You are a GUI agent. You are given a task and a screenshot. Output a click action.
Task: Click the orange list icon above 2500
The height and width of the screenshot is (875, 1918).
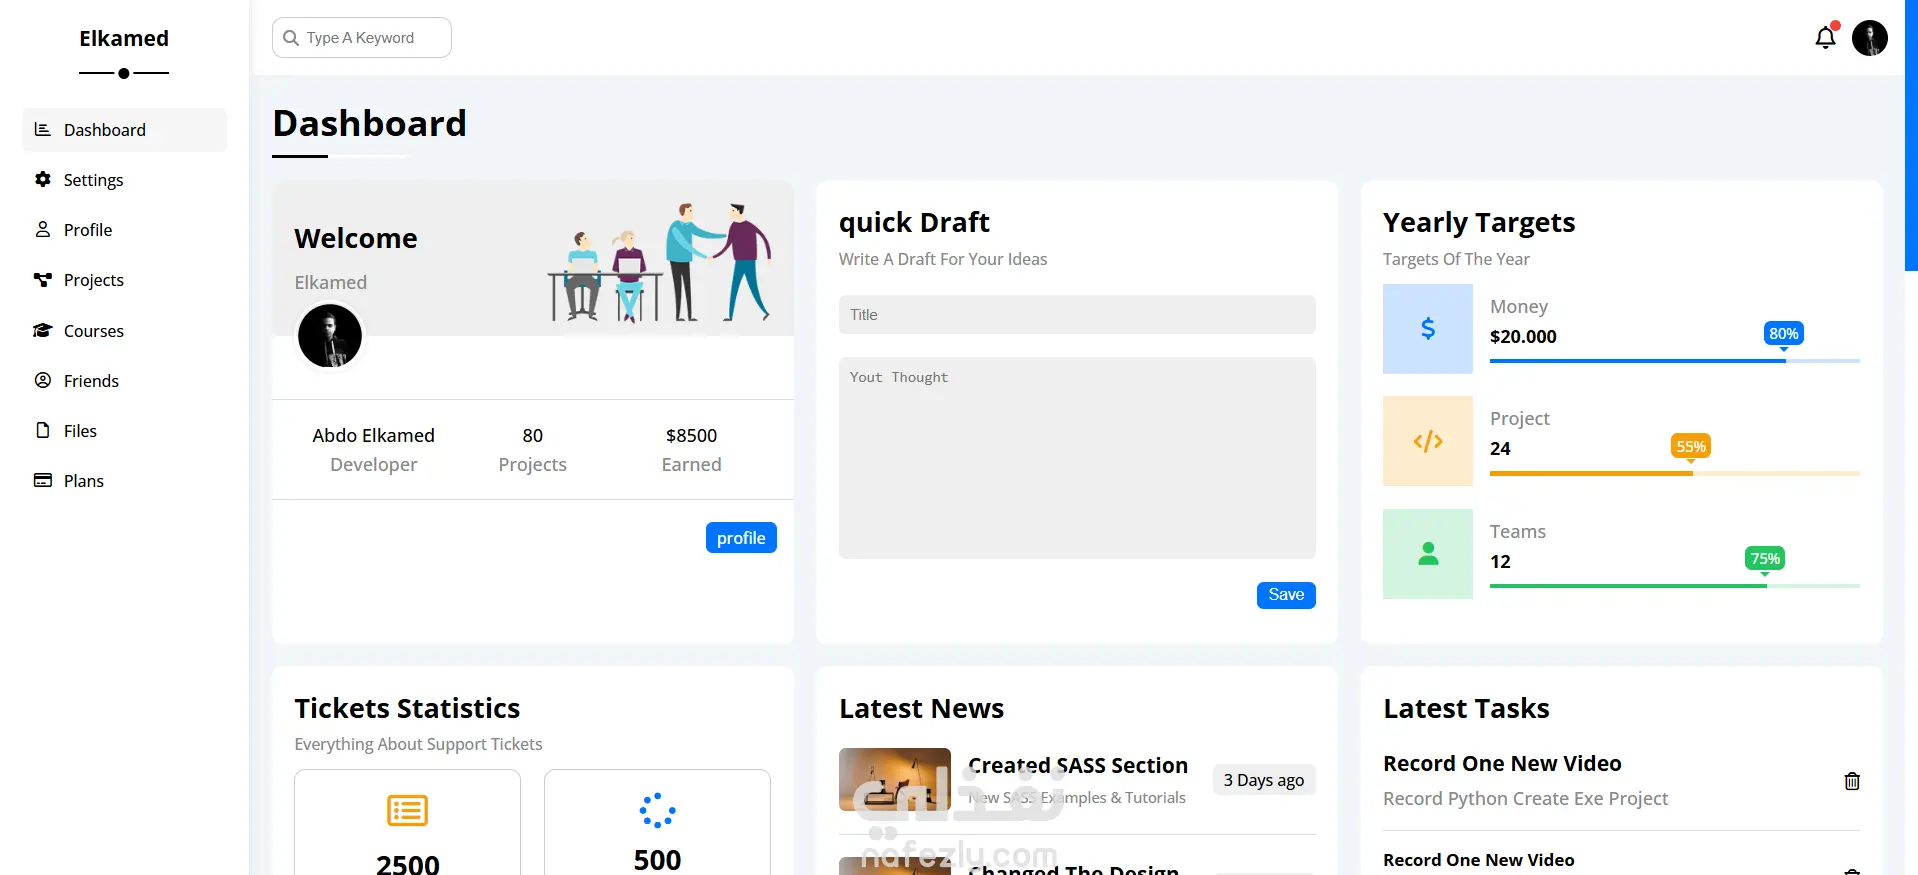(x=407, y=810)
